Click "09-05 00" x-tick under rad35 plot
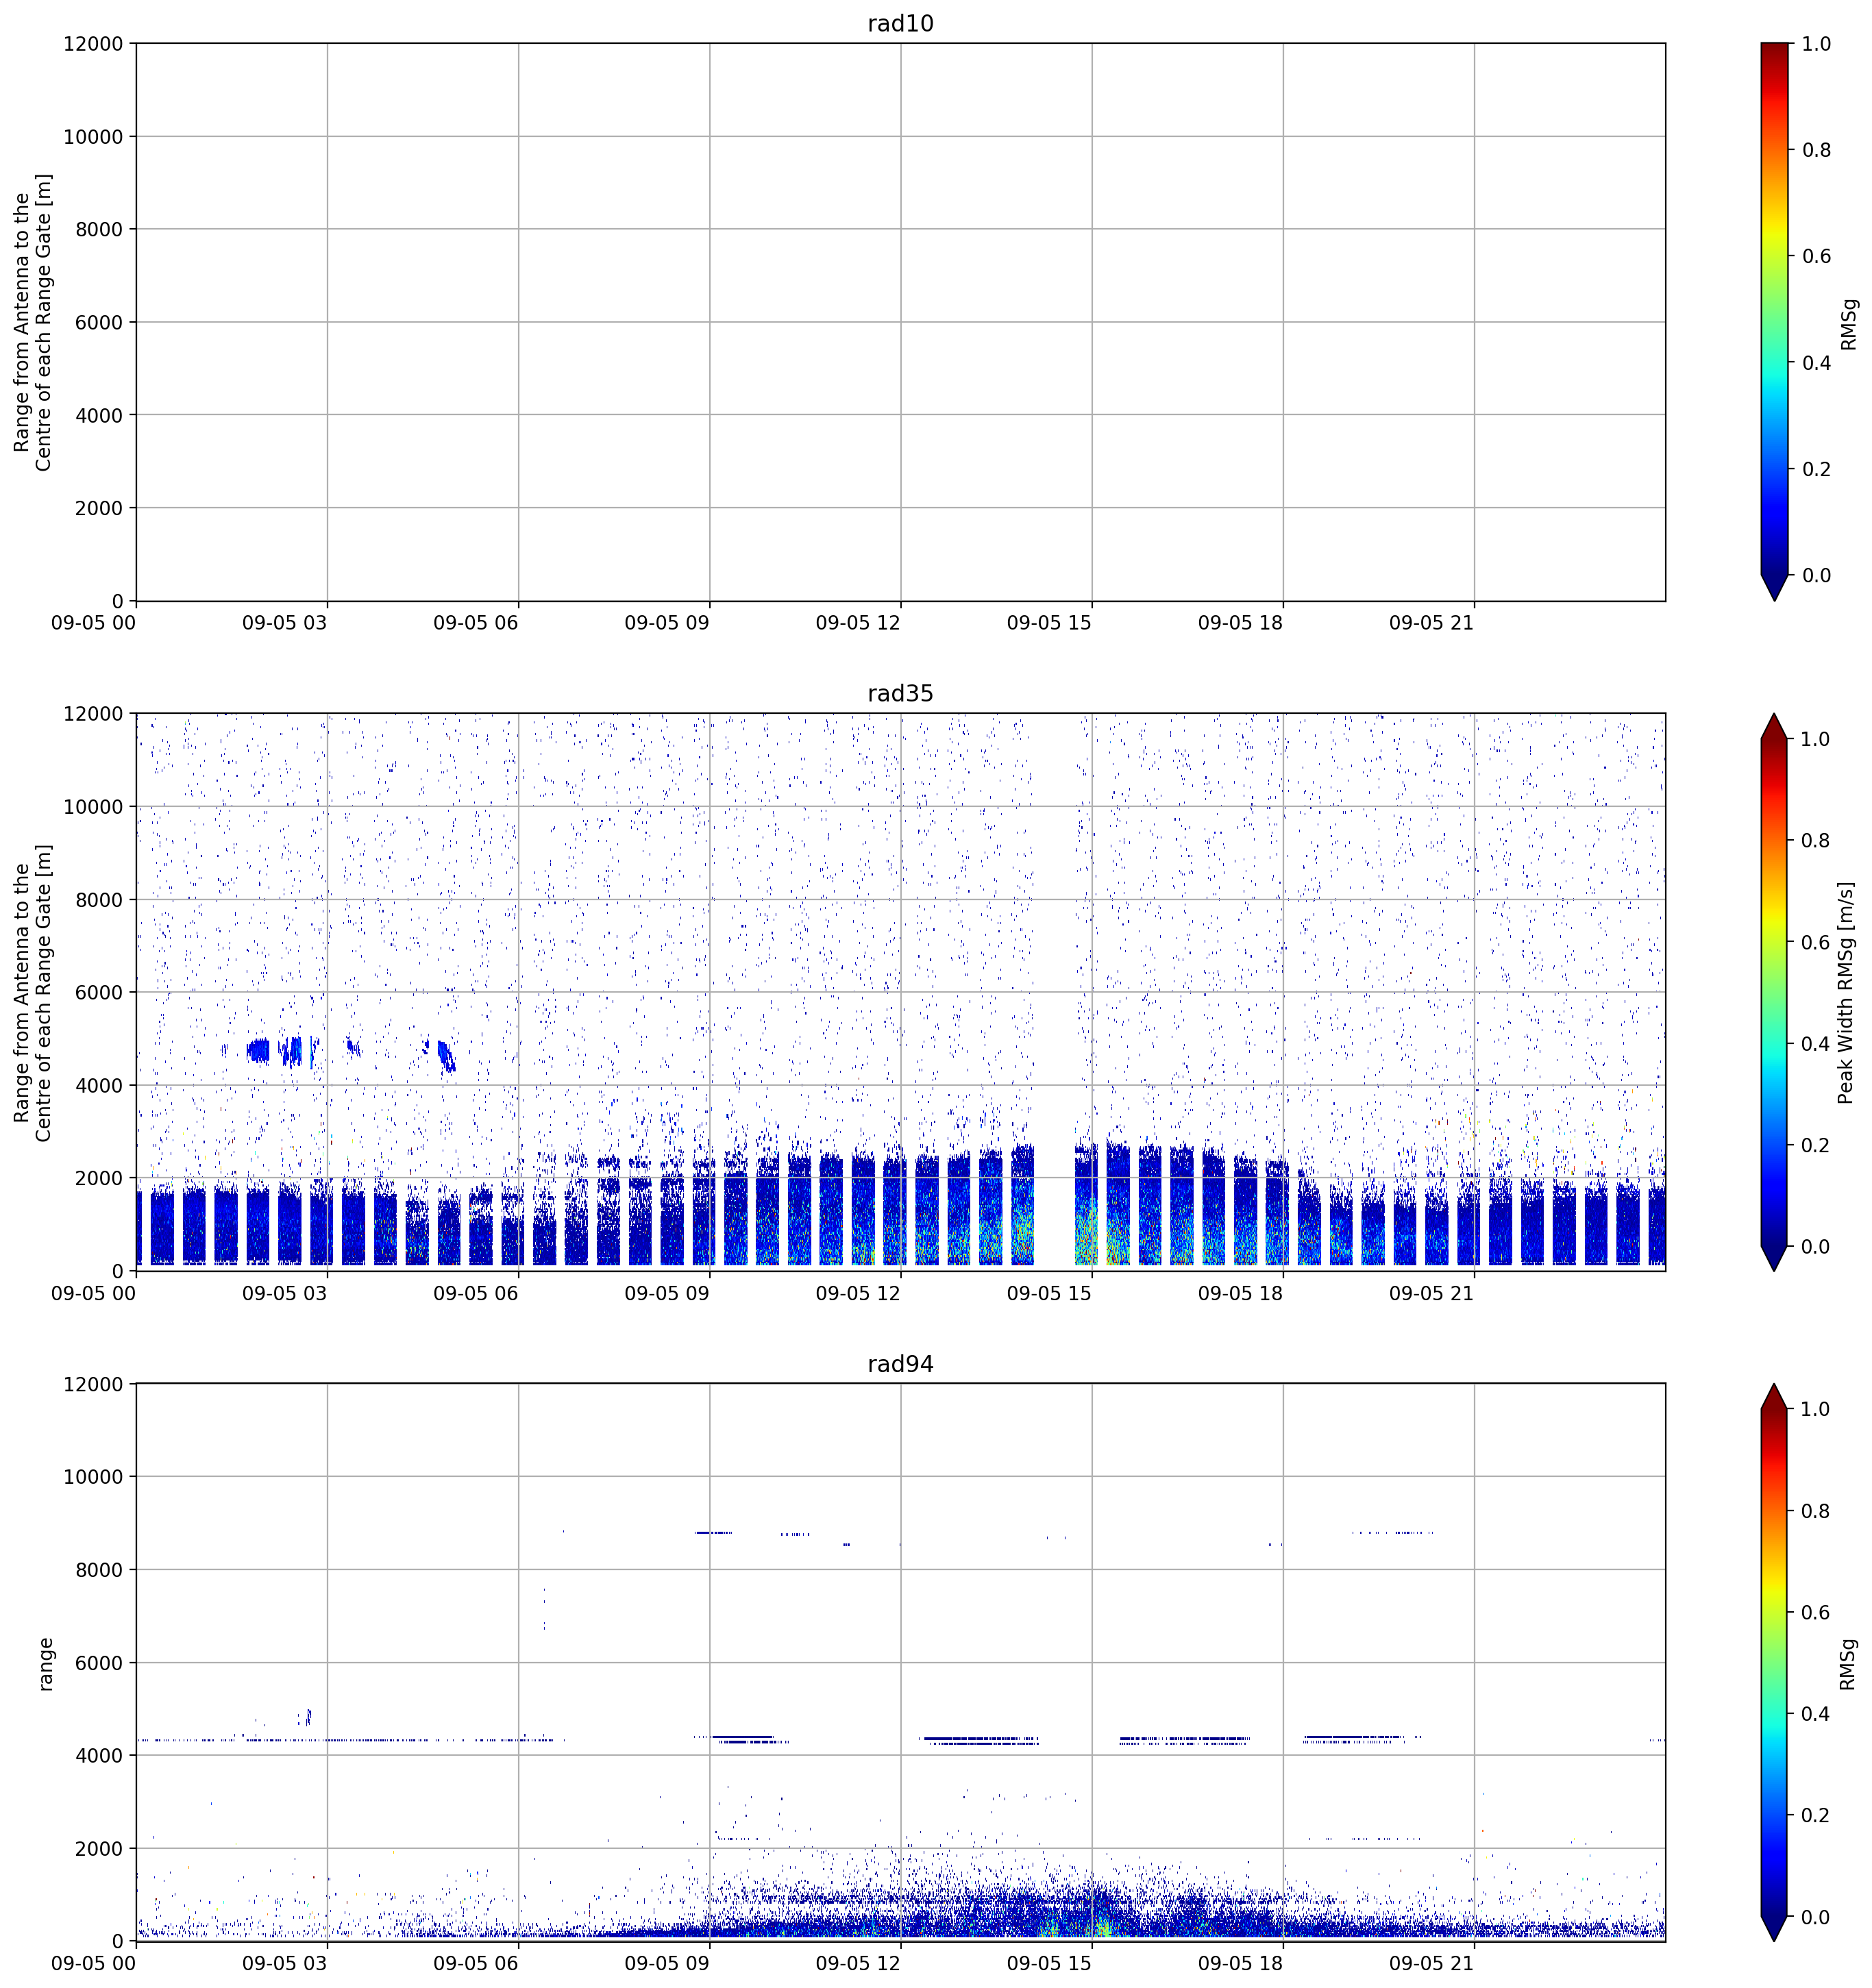Viewport: 1872px width, 1988px height. pos(93,1293)
